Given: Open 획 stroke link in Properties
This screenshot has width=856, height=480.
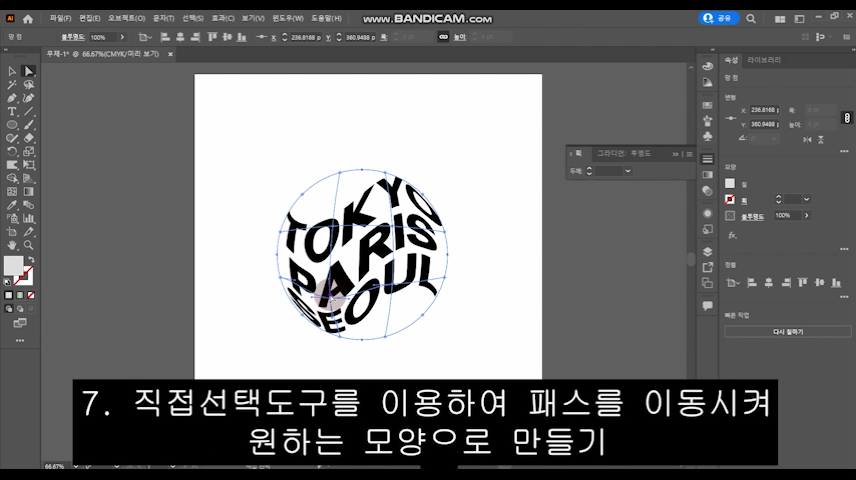Looking at the screenshot, I should pos(744,200).
